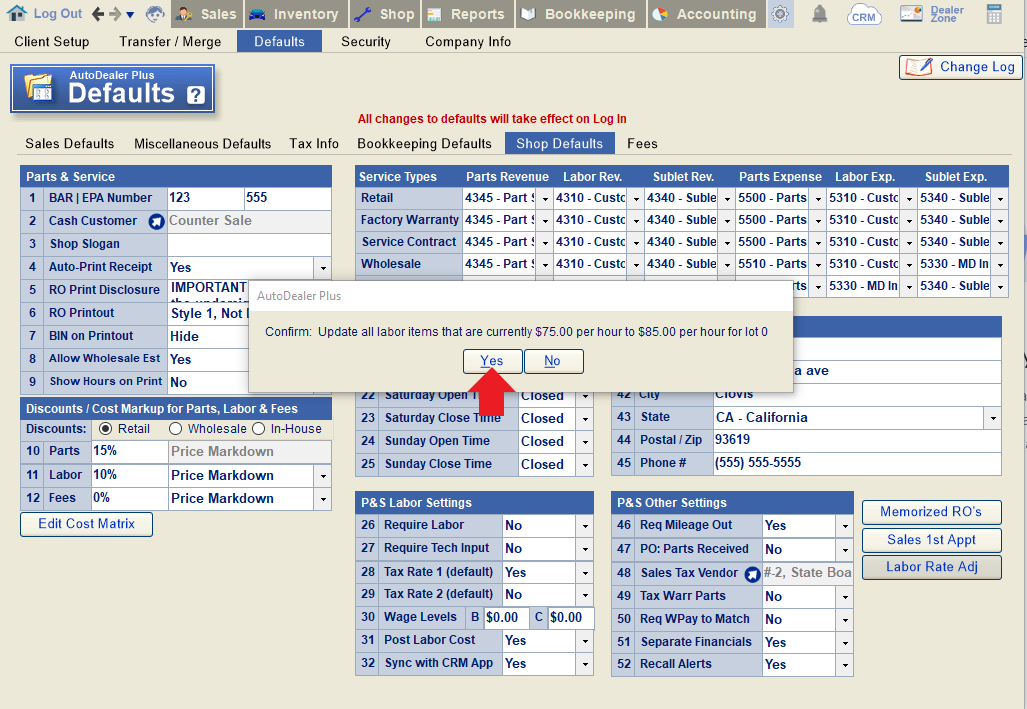Click the Phone # field
The height and width of the screenshot is (709, 1027).
pos(857,463)
